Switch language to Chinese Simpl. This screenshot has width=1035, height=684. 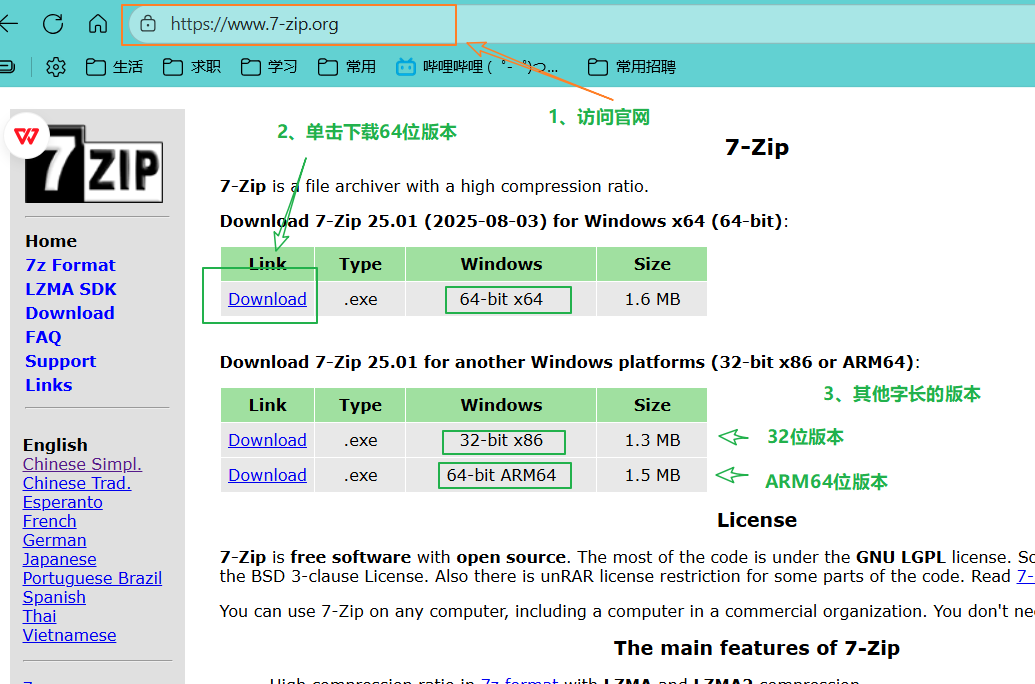83,464
